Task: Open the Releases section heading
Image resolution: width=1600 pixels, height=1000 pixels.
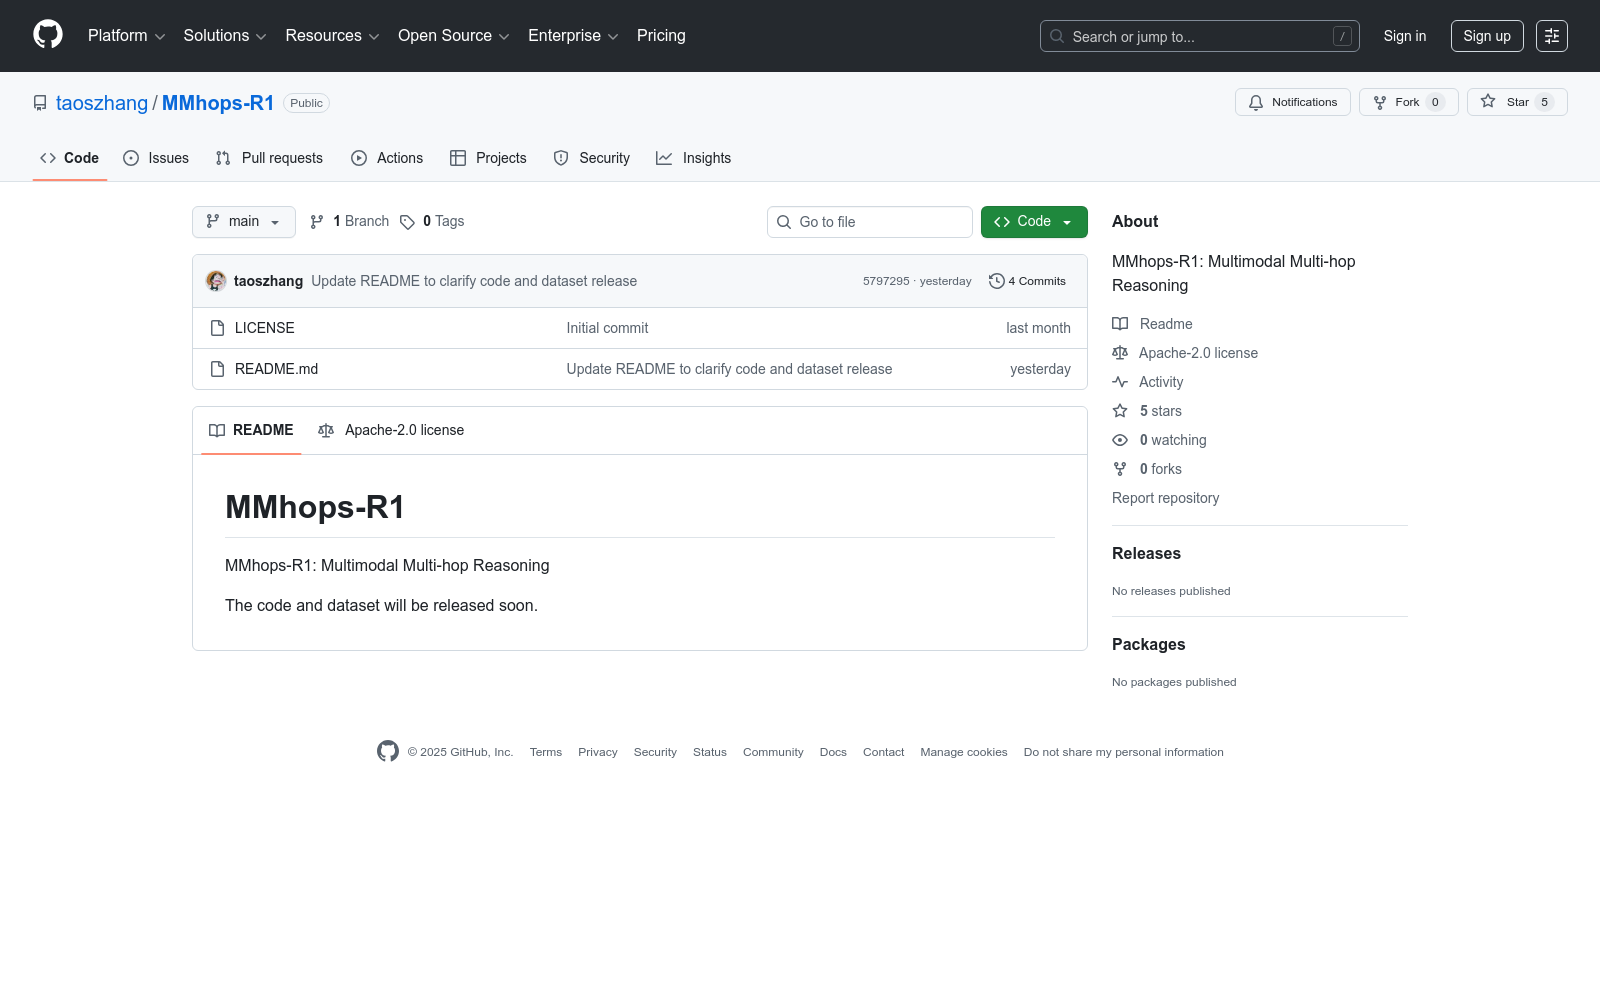Action: (x=1146, y=553)
